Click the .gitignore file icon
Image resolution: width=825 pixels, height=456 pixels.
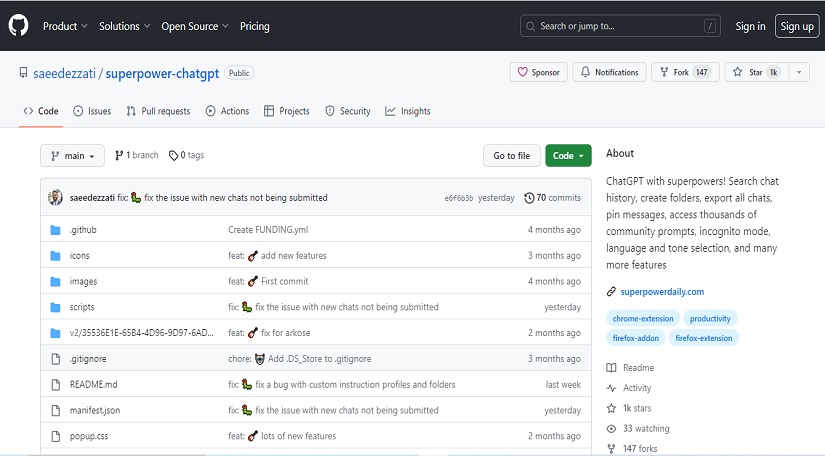coord(56,359)
